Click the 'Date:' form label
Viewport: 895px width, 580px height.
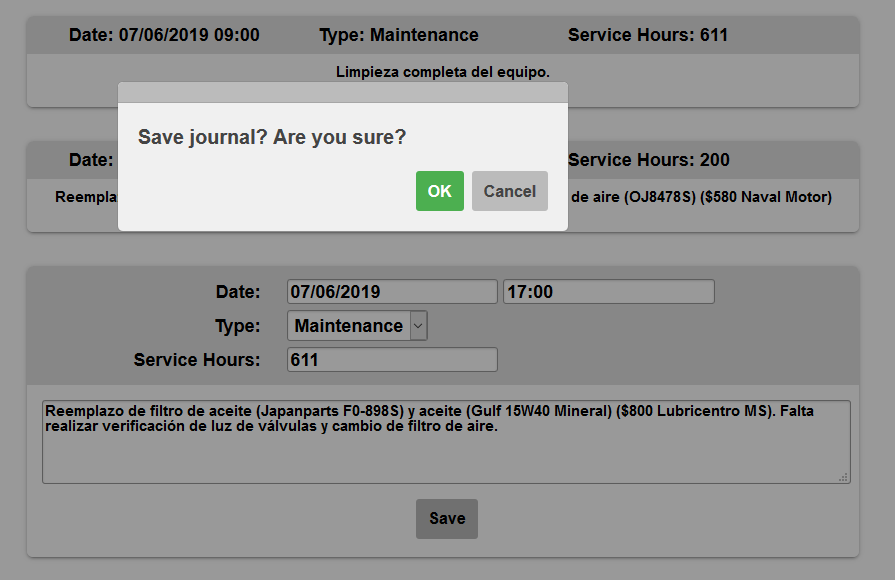pyautogui.click(x=238, y=292)
